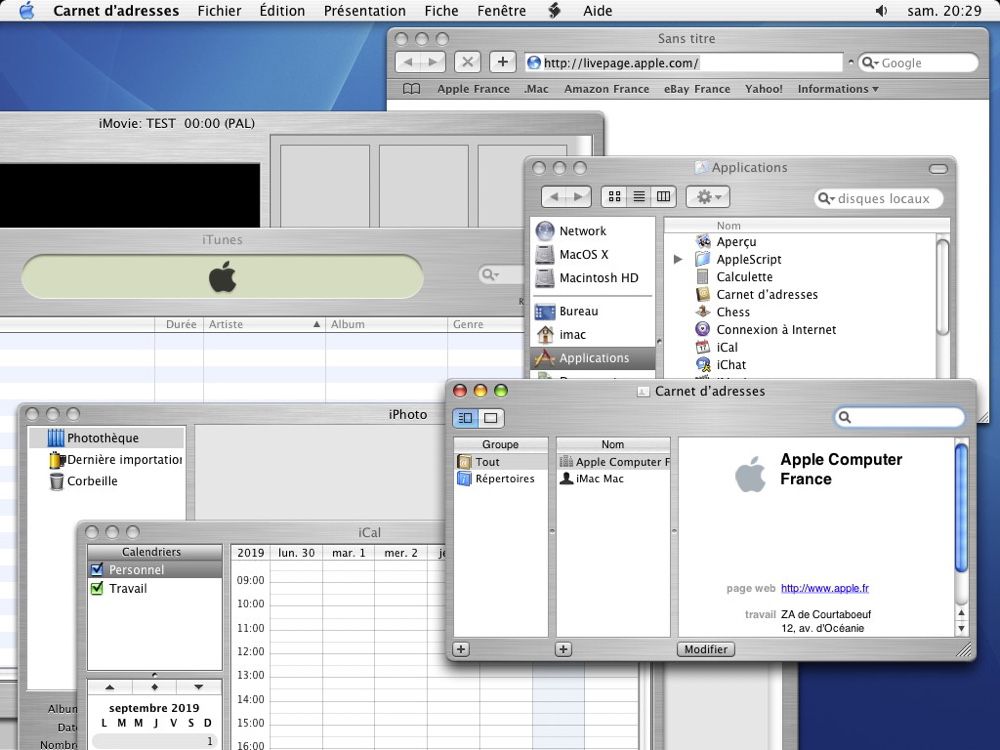1000x750 pixels.
Task: Add a new contact with plus button
Action: (563, 649)
